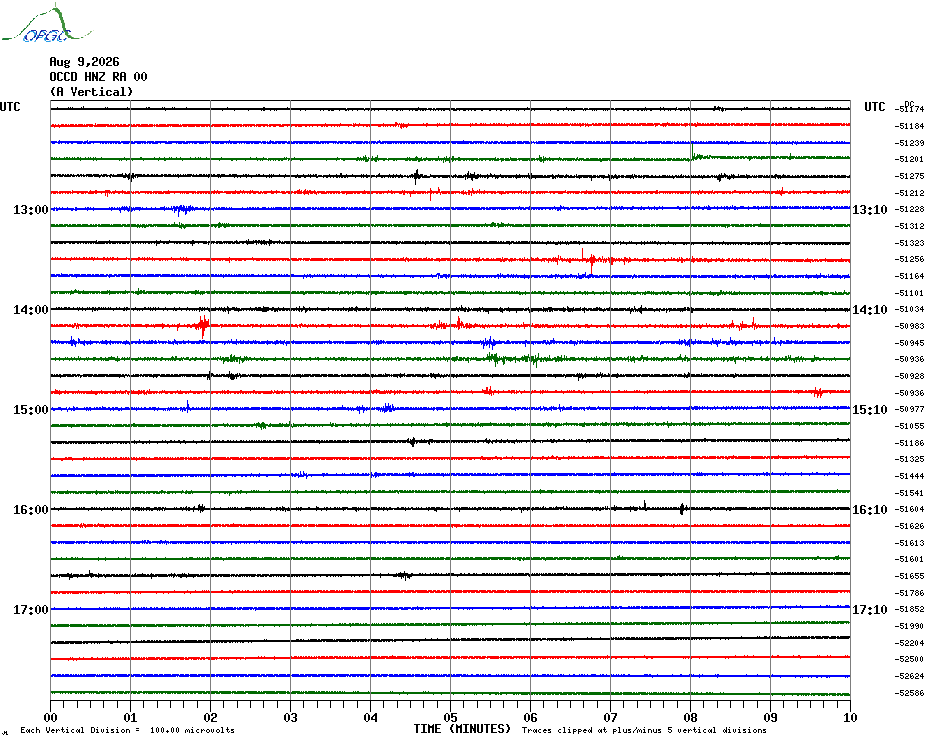Click the DC value '-52500'
The width and height of the screenshot is (930, 744).
tap(910, 659)
